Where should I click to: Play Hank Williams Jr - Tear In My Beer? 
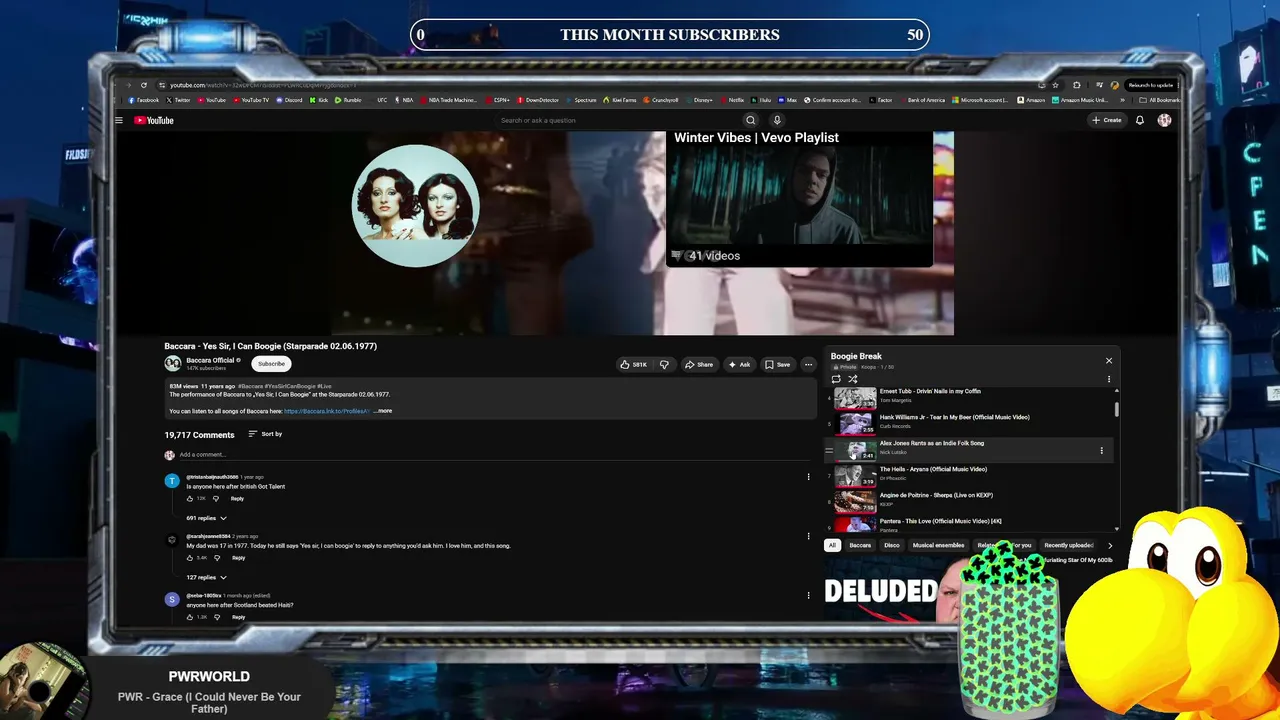(x=970, y=424)
